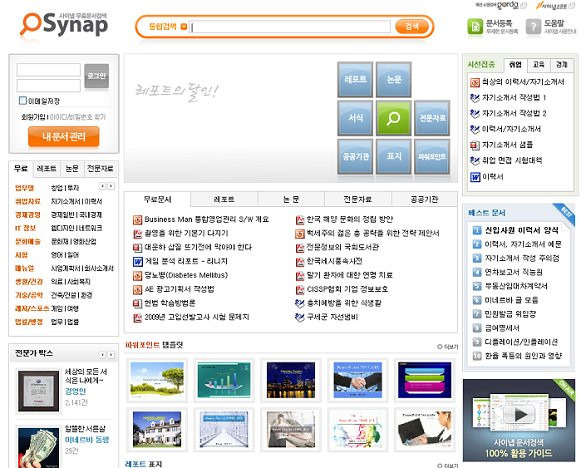Toggle the 이메일저장 checkbox
This screenshot has height=468, width=586.
coord(23,101)
